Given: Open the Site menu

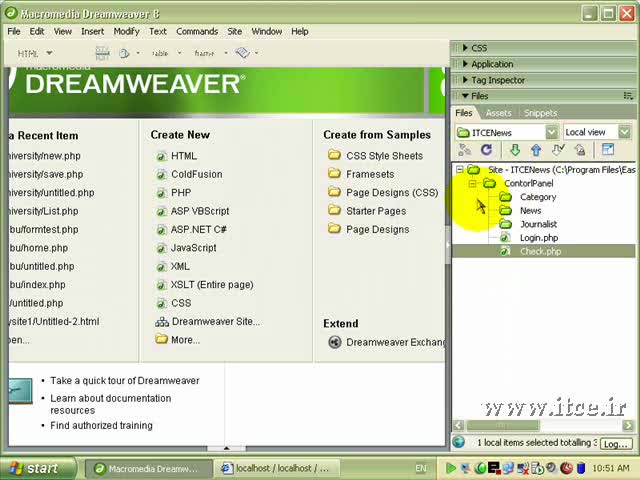Looking at the screenshot, I should pos(235,31).
